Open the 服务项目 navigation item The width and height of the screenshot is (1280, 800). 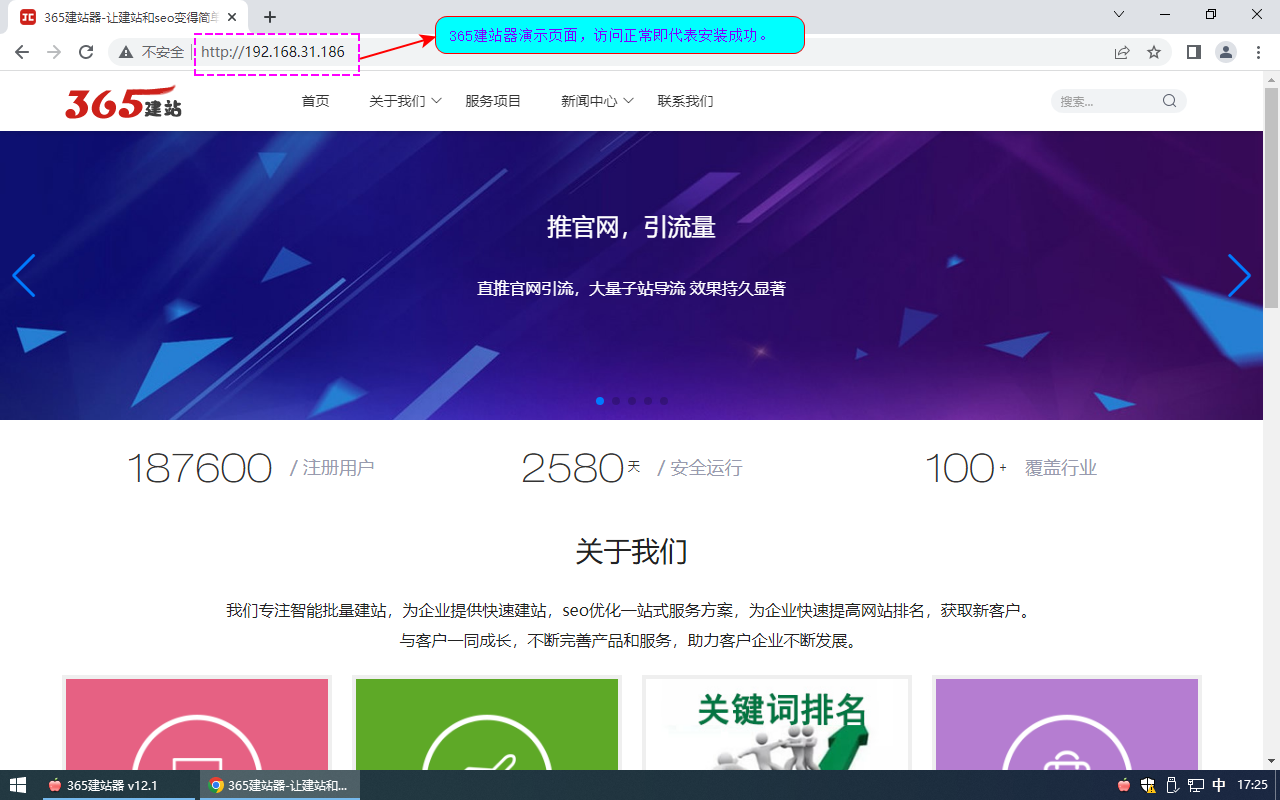pos(493,101)
